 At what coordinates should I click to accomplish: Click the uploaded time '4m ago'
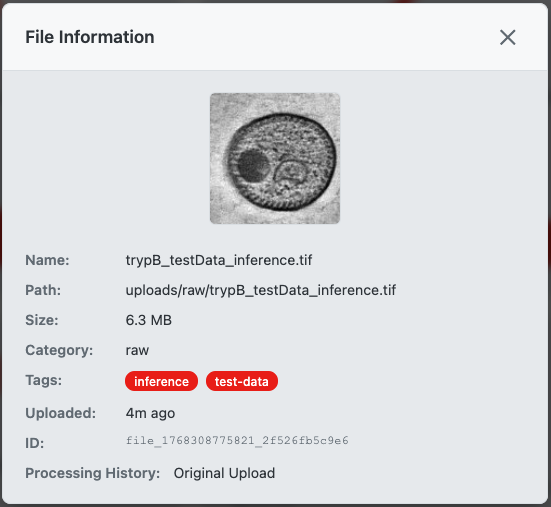coord(150,413)
